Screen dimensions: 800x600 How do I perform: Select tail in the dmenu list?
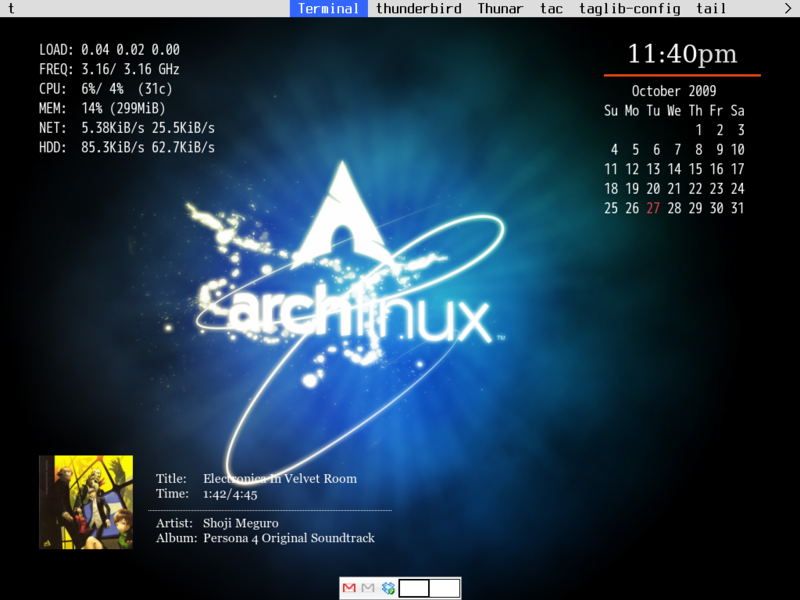(711, 9)
